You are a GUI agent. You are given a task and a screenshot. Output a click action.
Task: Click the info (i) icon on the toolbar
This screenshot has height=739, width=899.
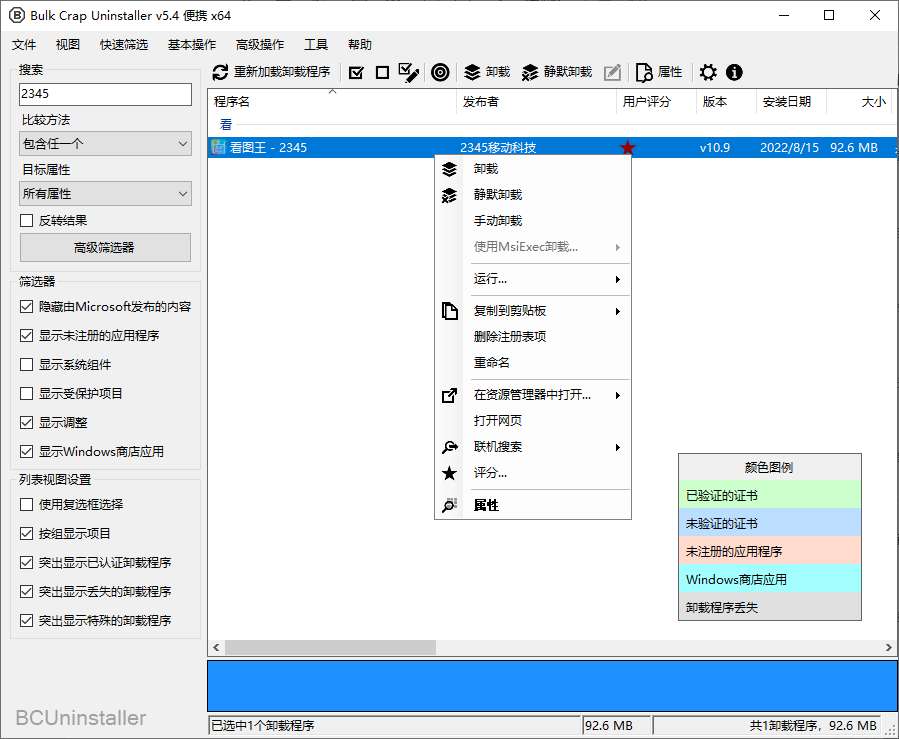pos(734,72)
